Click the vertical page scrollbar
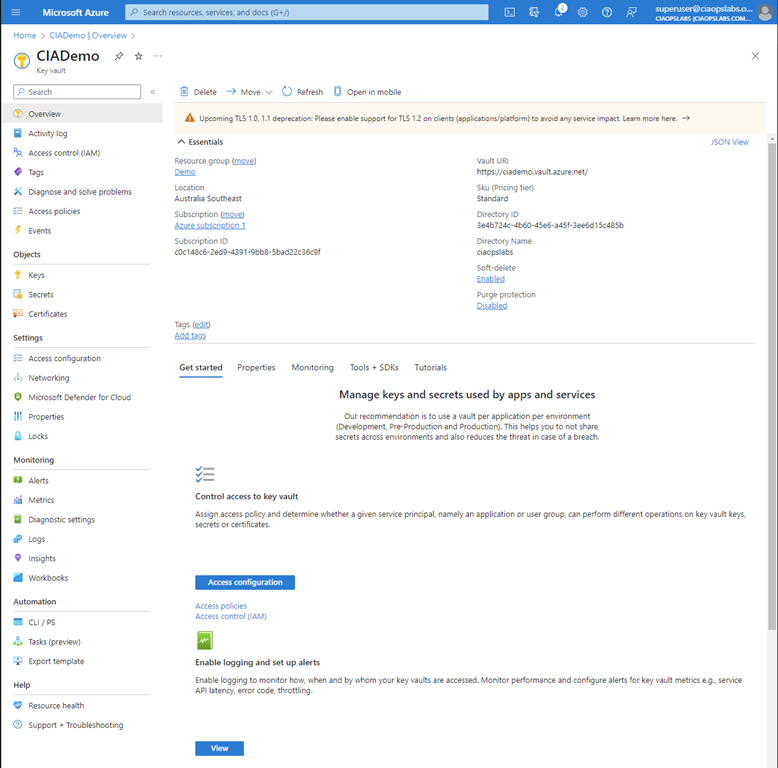Screen dimensions: 778x768 (x=771, y=400)
